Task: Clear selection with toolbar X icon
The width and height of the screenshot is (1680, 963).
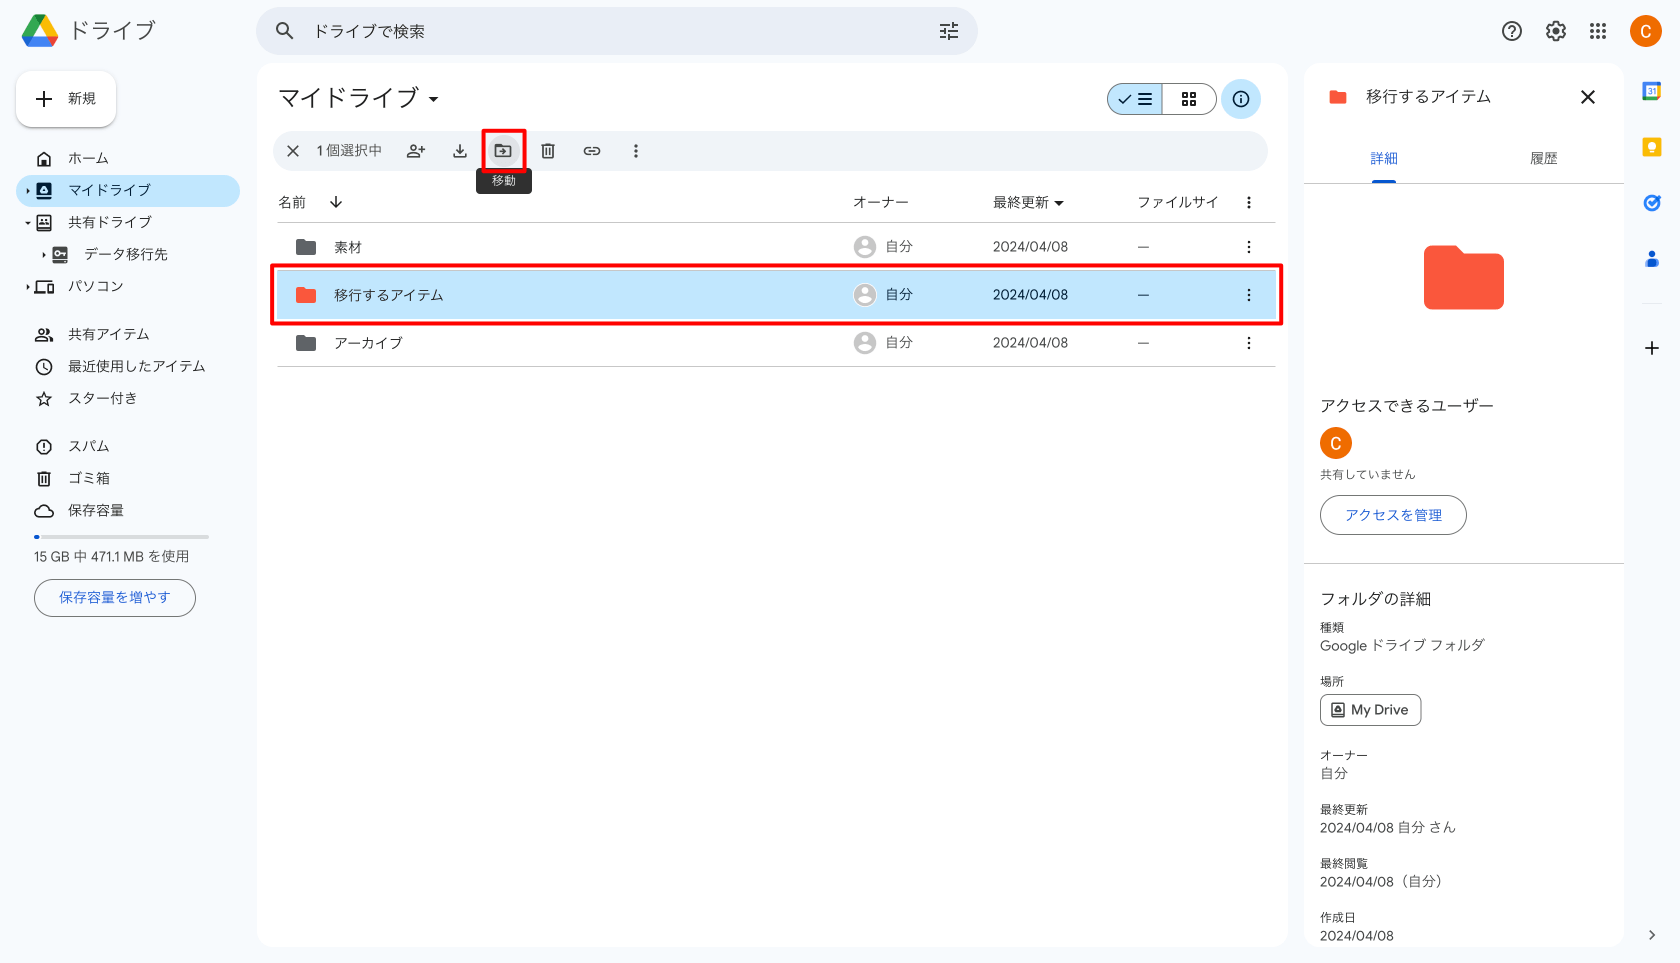Action: tap(293, 151)
